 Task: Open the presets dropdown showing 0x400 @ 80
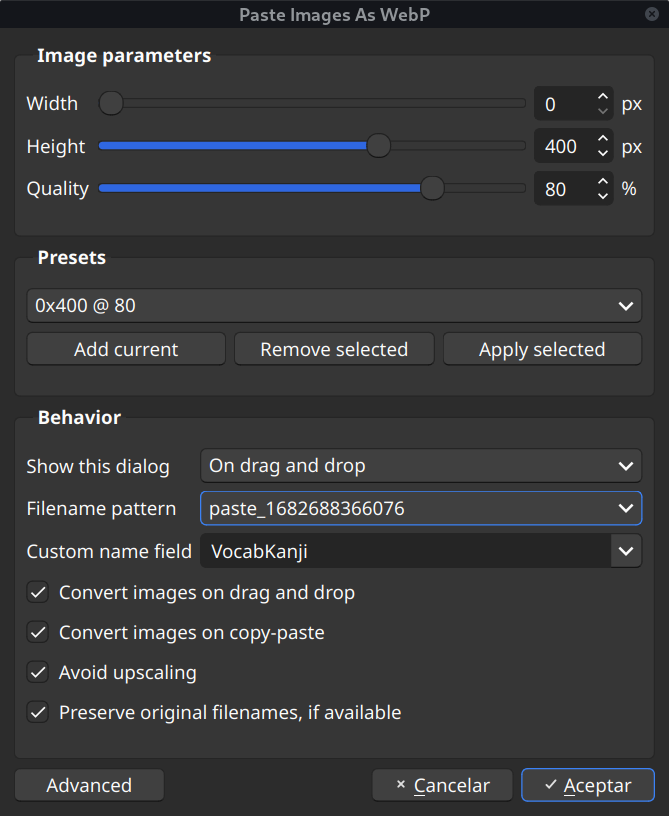[334, 306]
